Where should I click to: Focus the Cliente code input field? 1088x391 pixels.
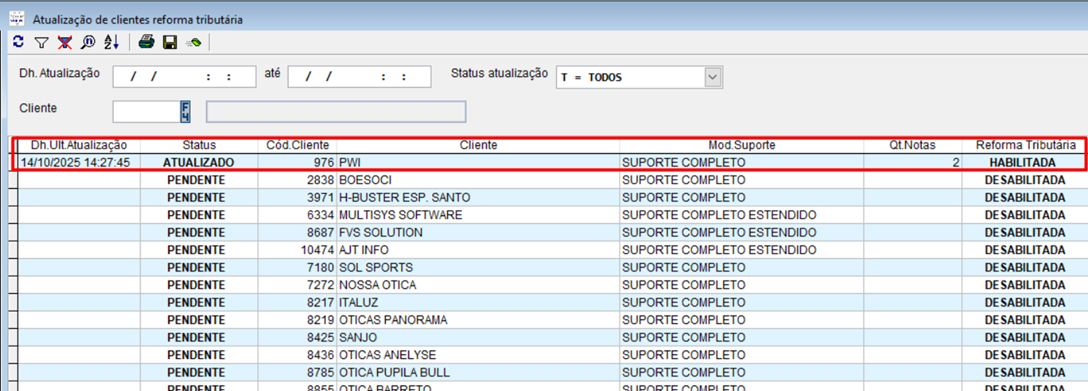point(146,112)
